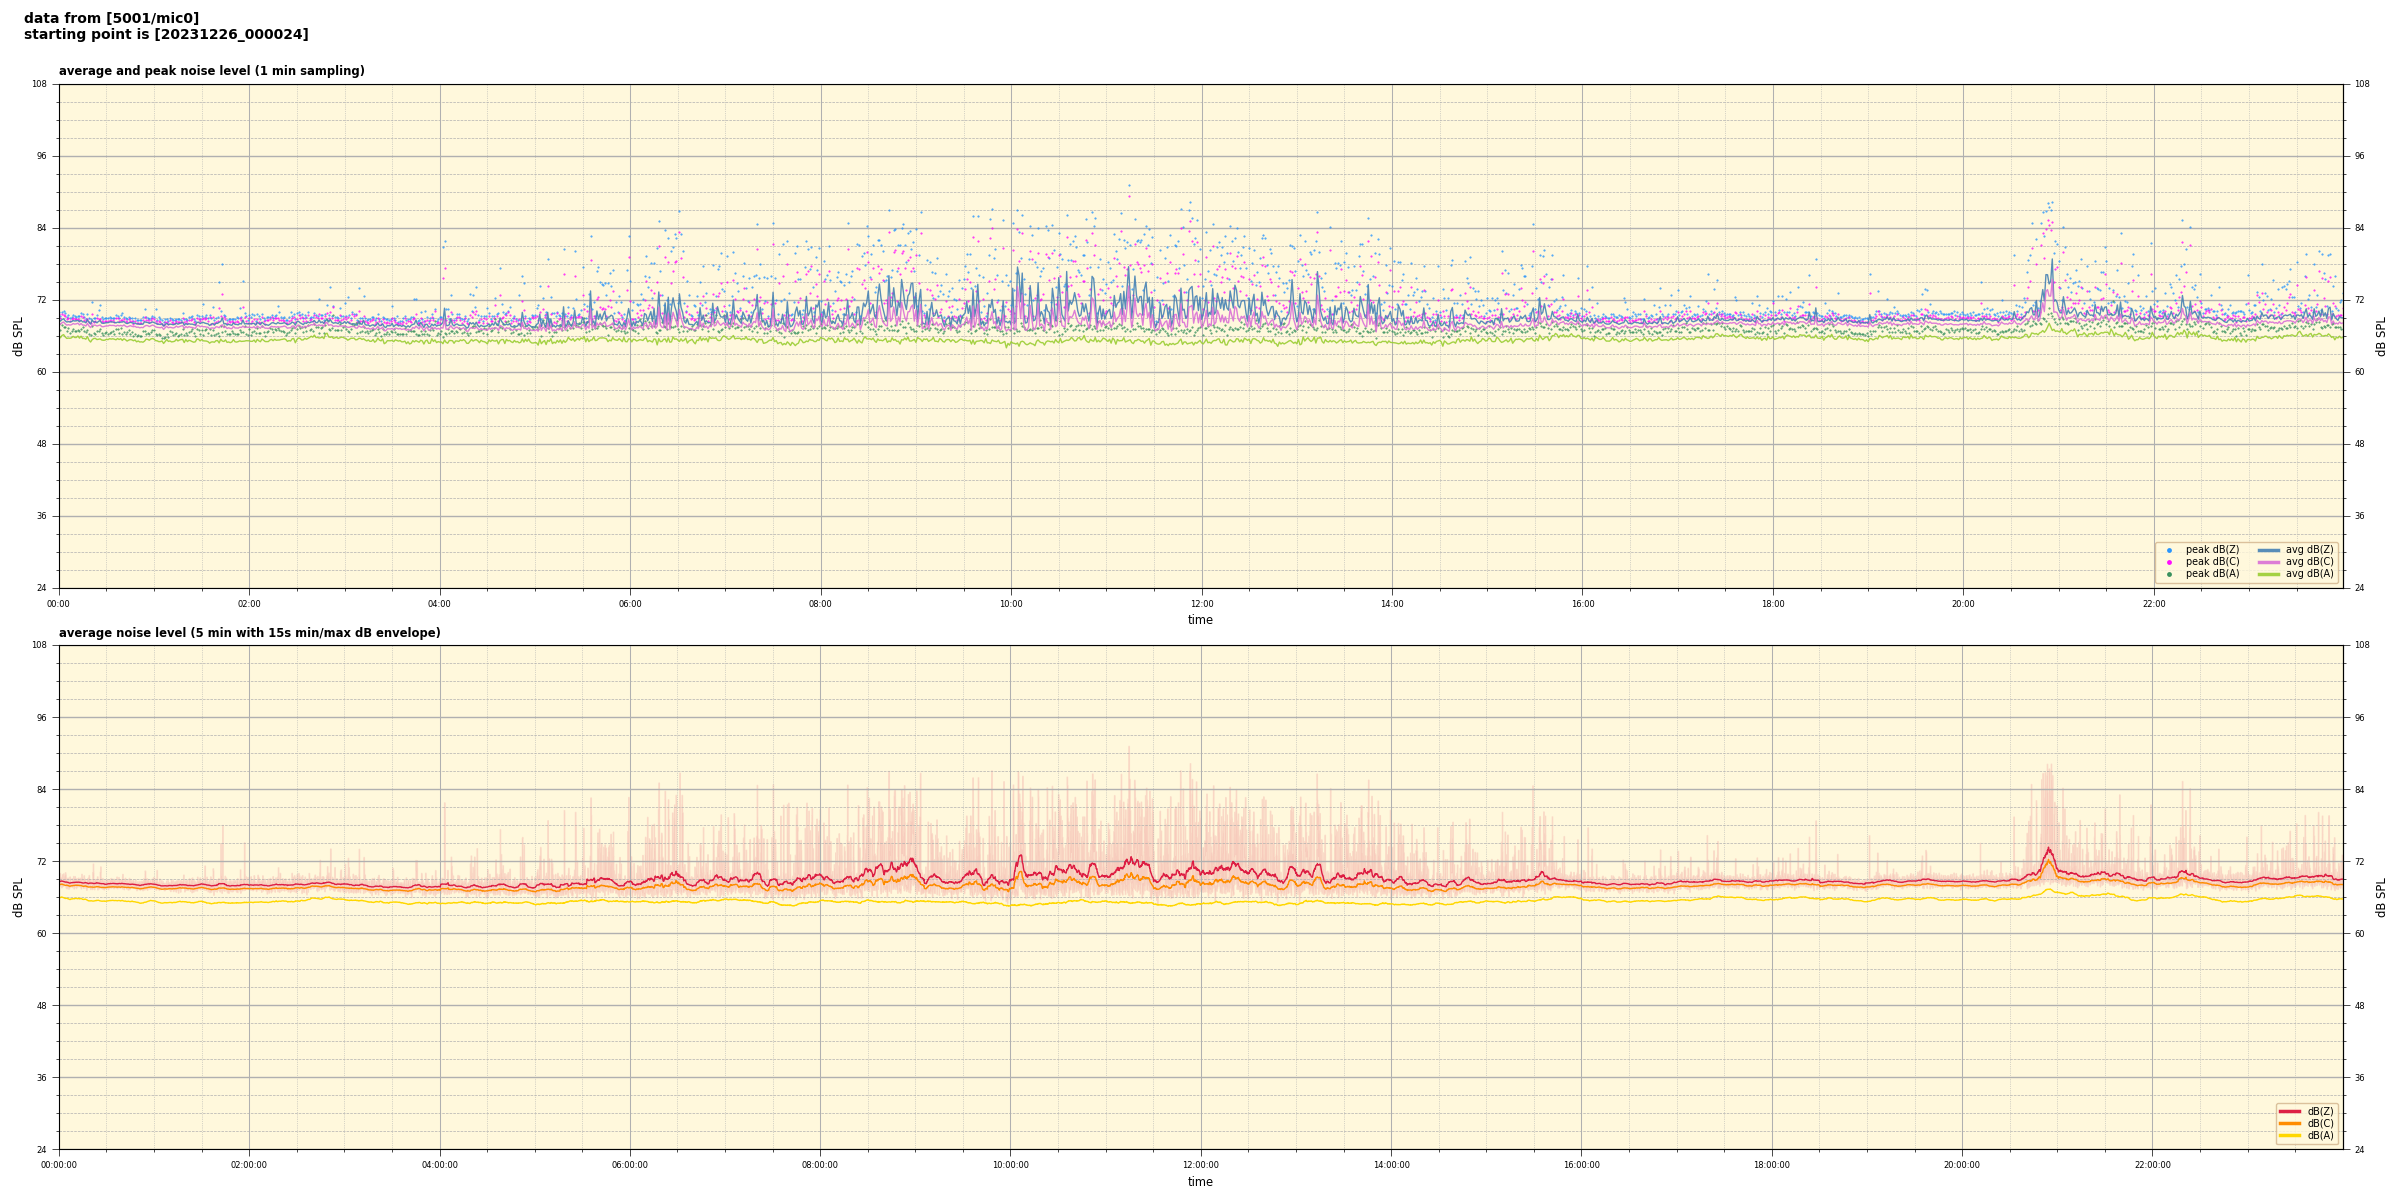Click avg dB(A) legend line
Viewport: 2400px width, 1200px height.
[x=2268, y=574]
